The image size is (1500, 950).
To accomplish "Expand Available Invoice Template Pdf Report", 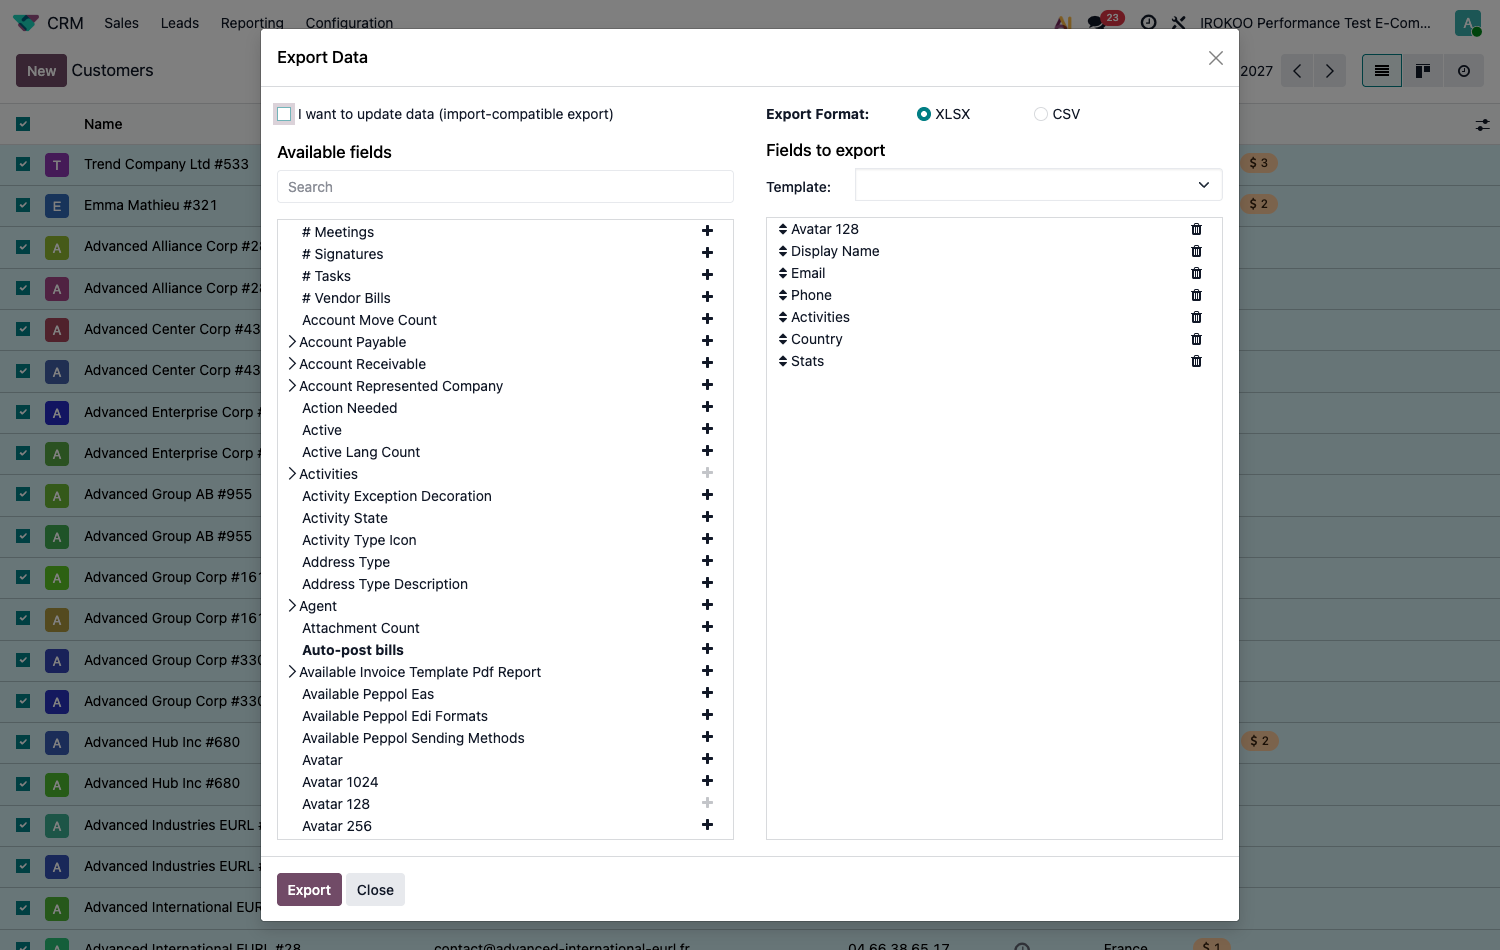I will [292, 672].
